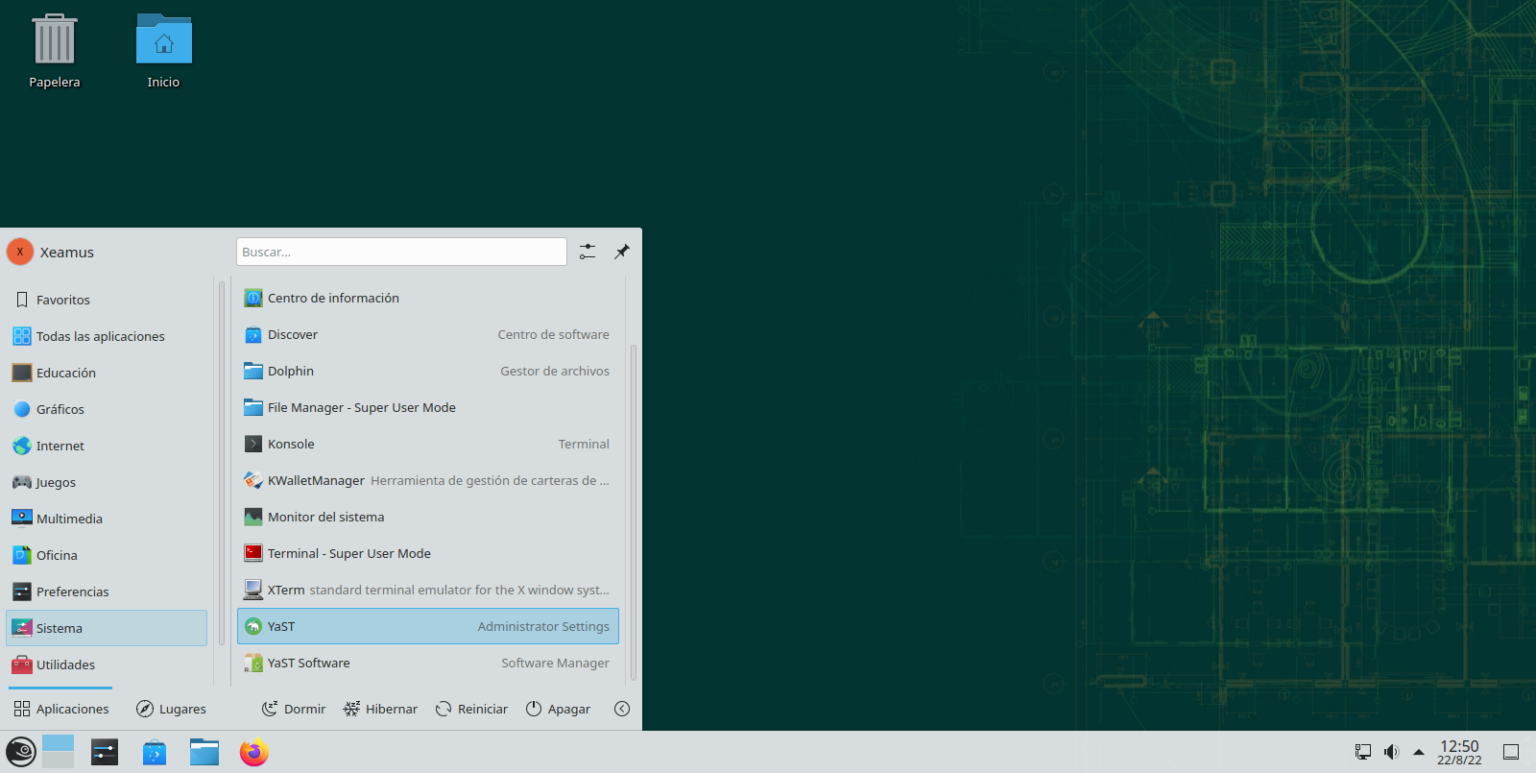Toggle sort options with the sliders icon
The width and height of the screenshot is (1536, 773).
click(x=587, y=251)
